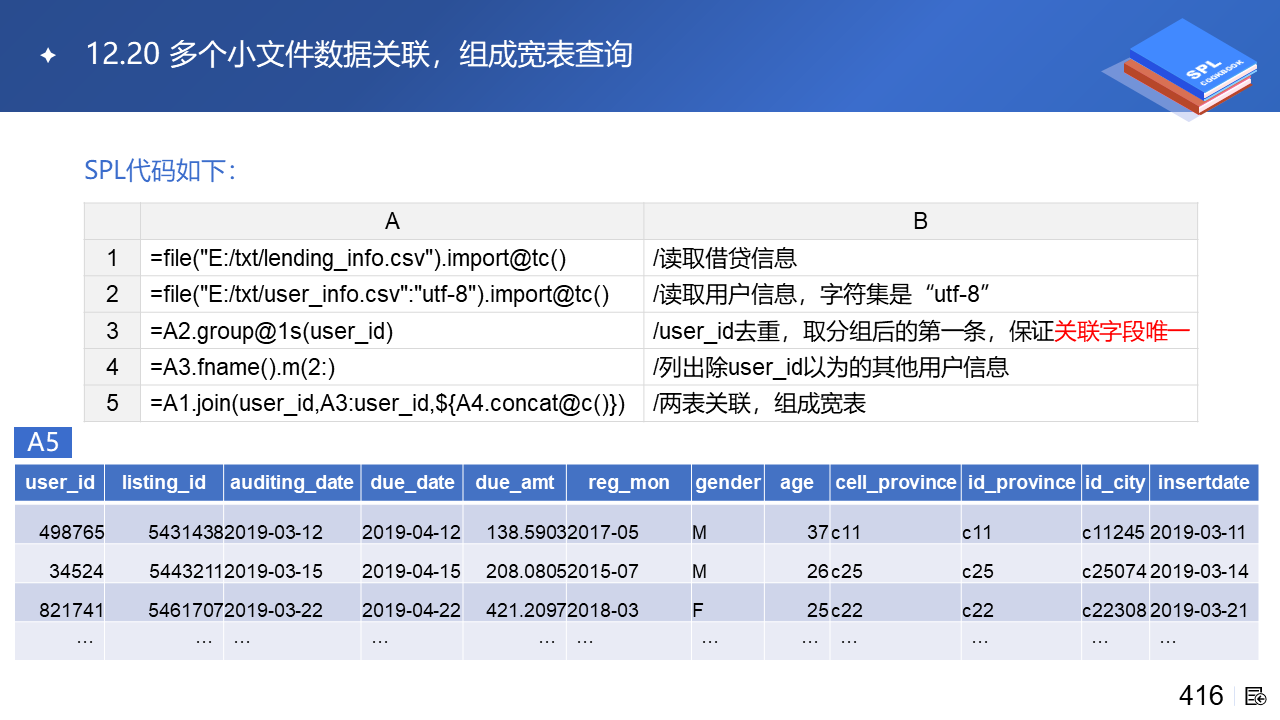This screenshot has height=720, width=1280.
Task: Select row number 3 in code grid
Action: point(112,331)
